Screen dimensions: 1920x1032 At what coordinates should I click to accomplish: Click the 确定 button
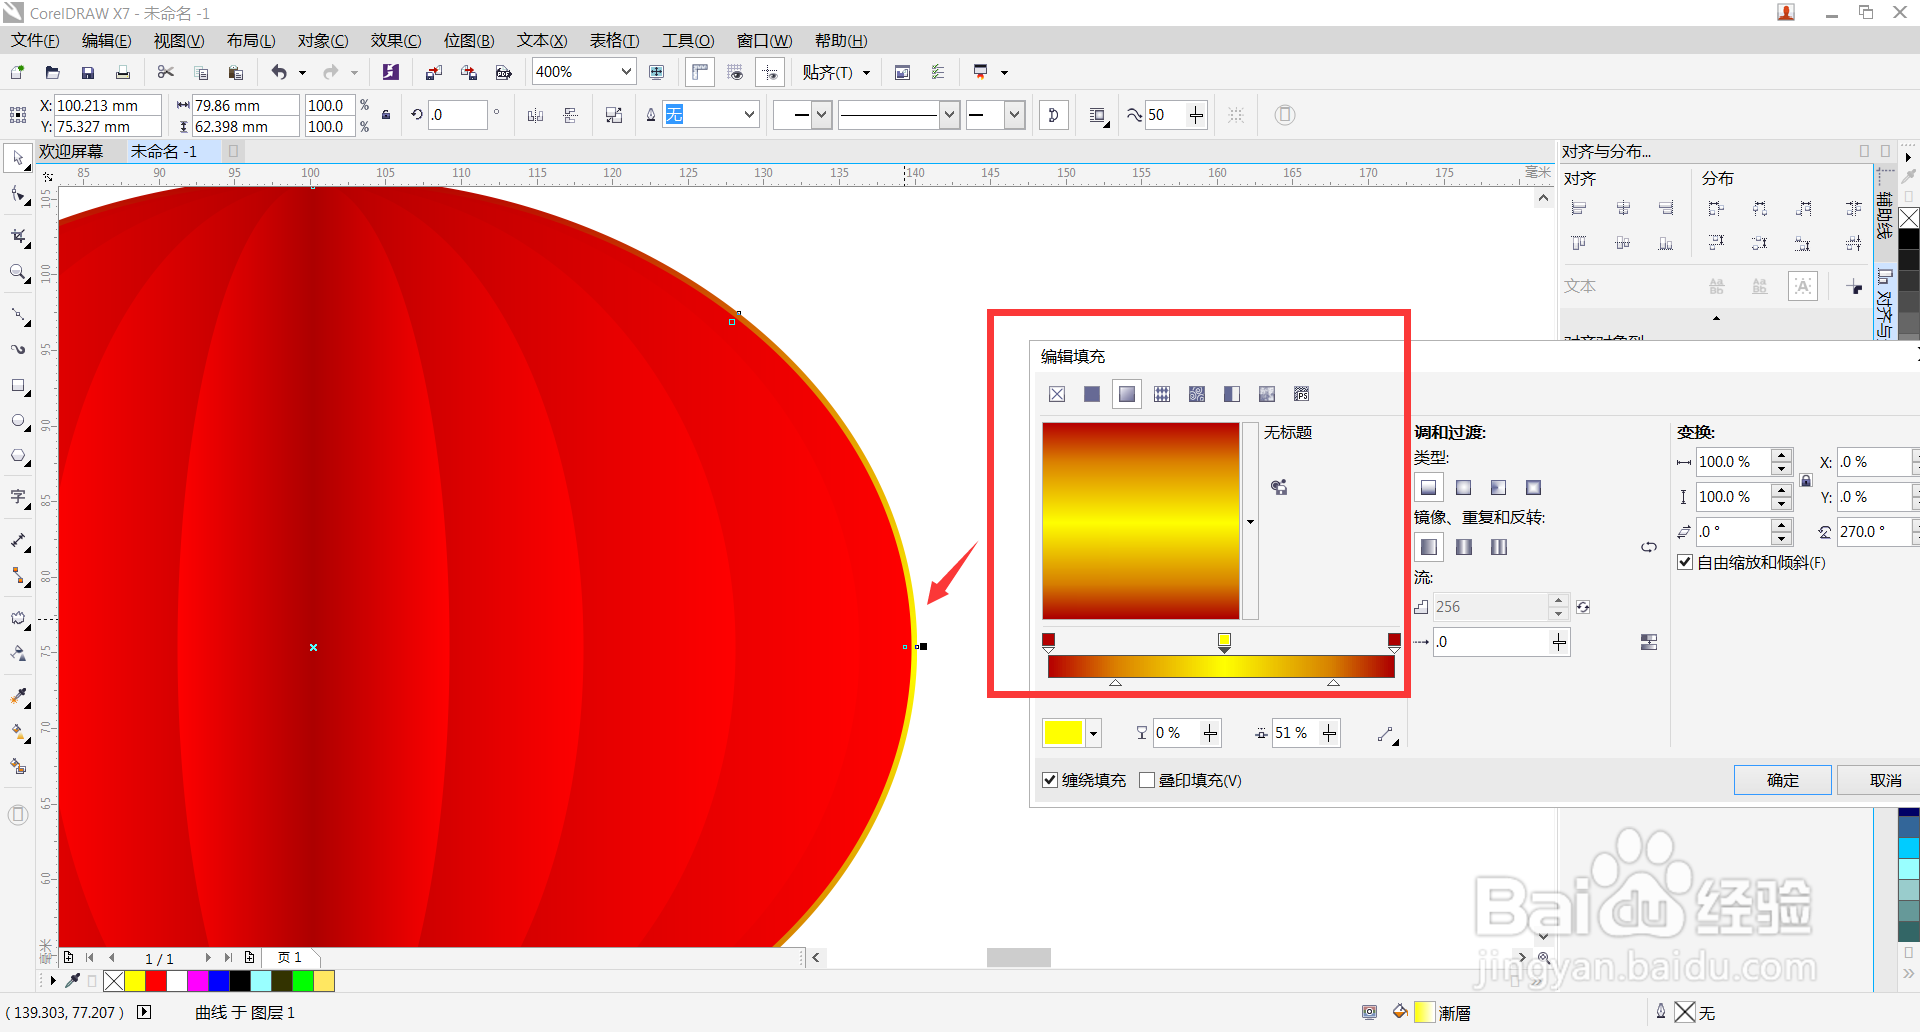click(x=1783, y=780)
